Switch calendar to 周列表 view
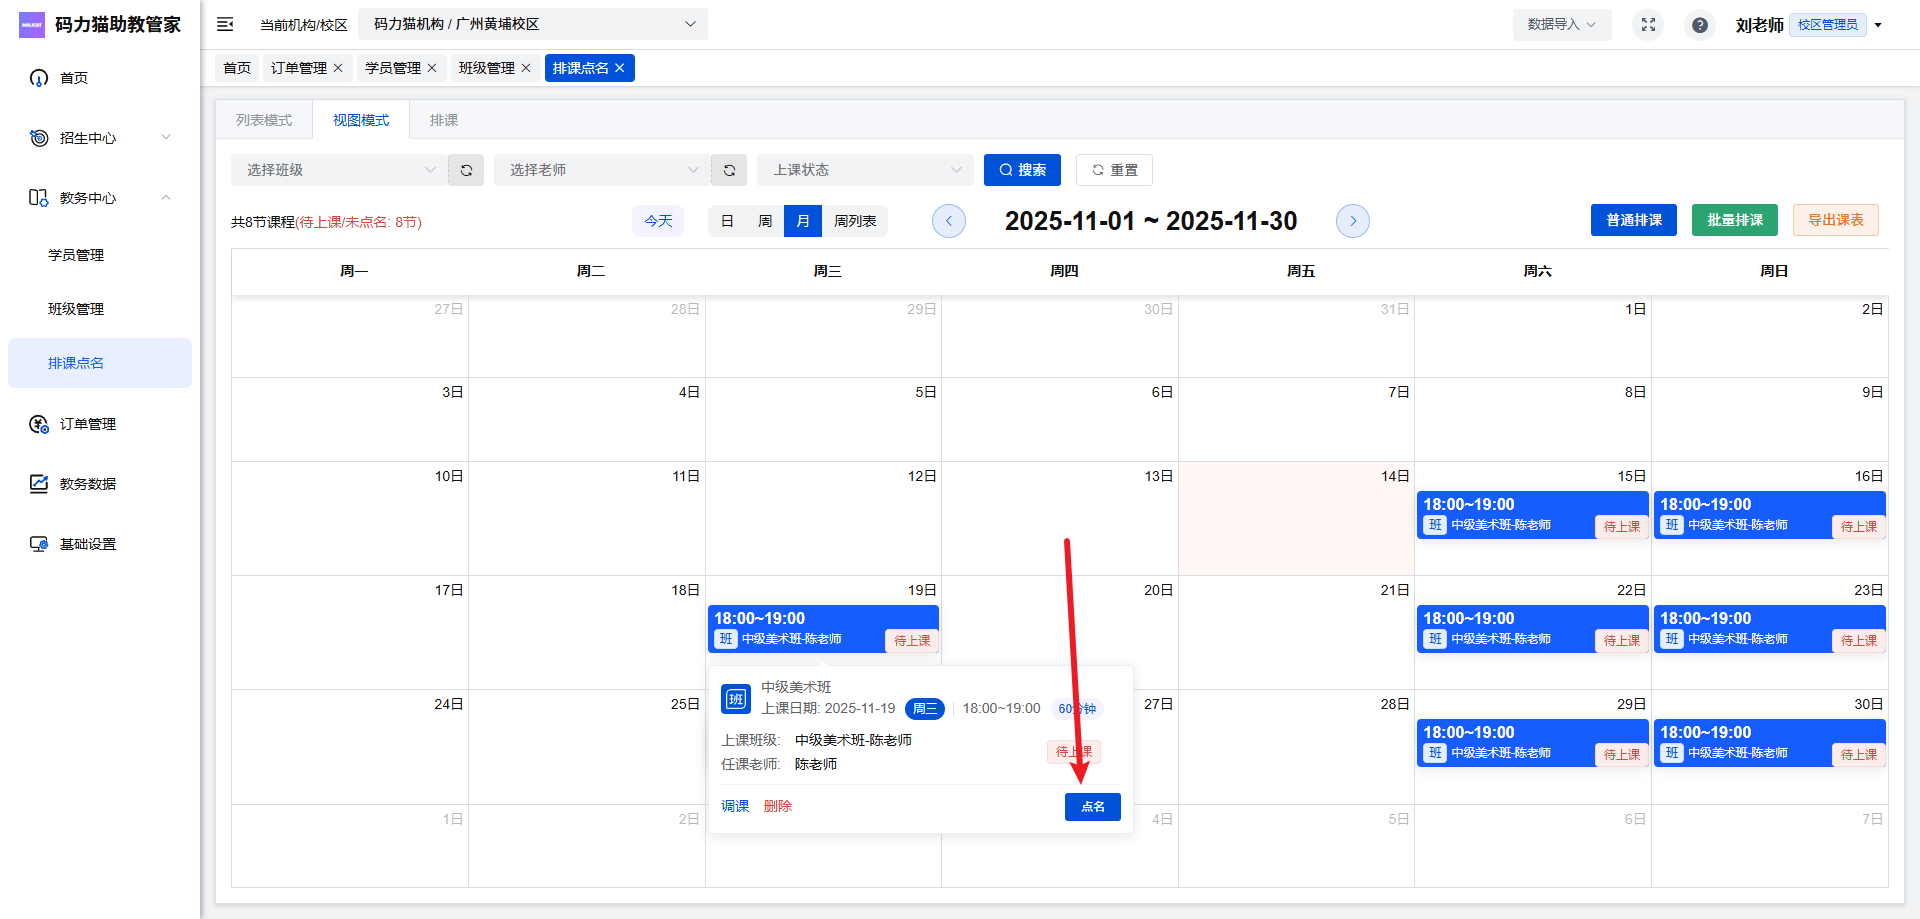Viewport: 1920px width, 919px height. 855,221
